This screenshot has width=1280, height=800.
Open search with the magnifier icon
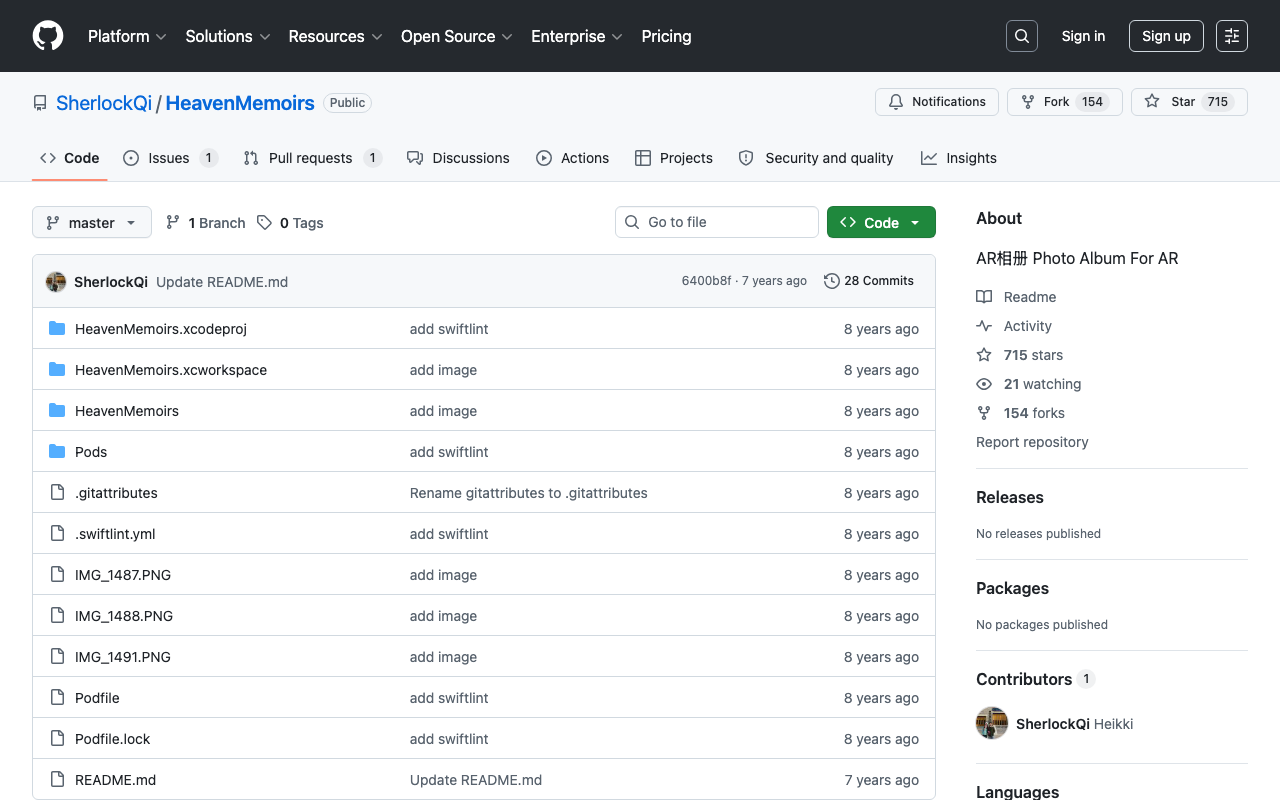[x=1022, y=36]
